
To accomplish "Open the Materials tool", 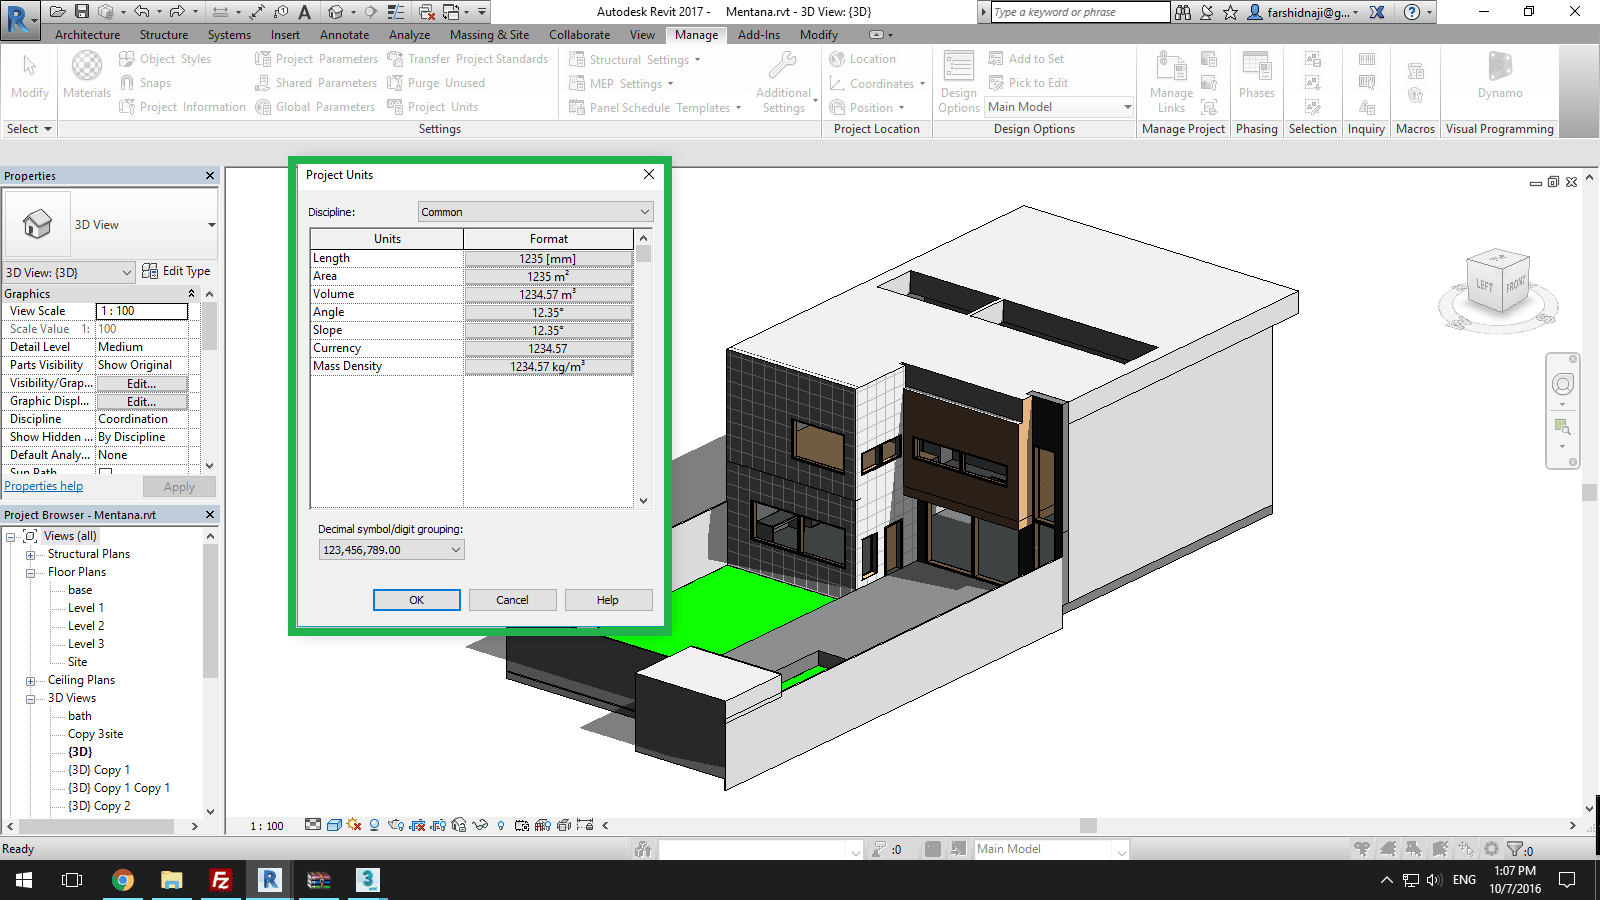I will (x=86, y=75).
